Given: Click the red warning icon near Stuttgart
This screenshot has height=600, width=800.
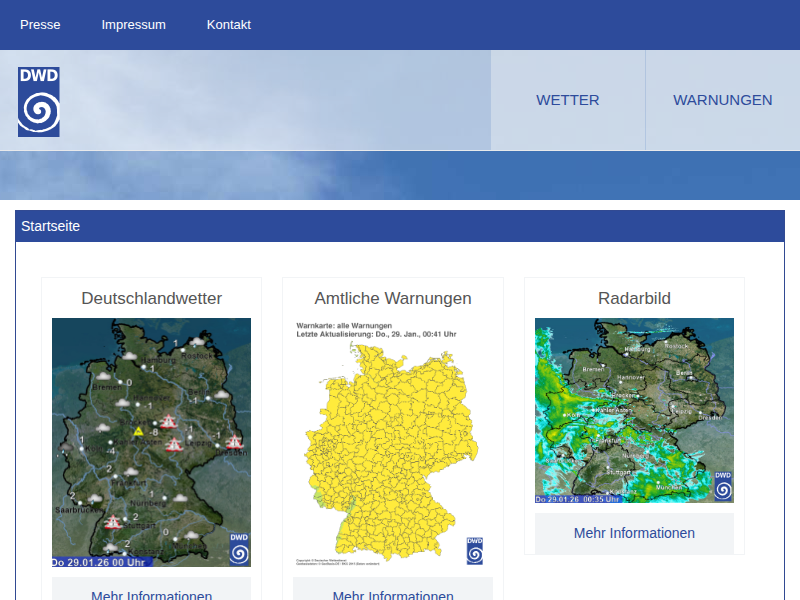Looking at the screenshot, I should [x=114, y=521].
